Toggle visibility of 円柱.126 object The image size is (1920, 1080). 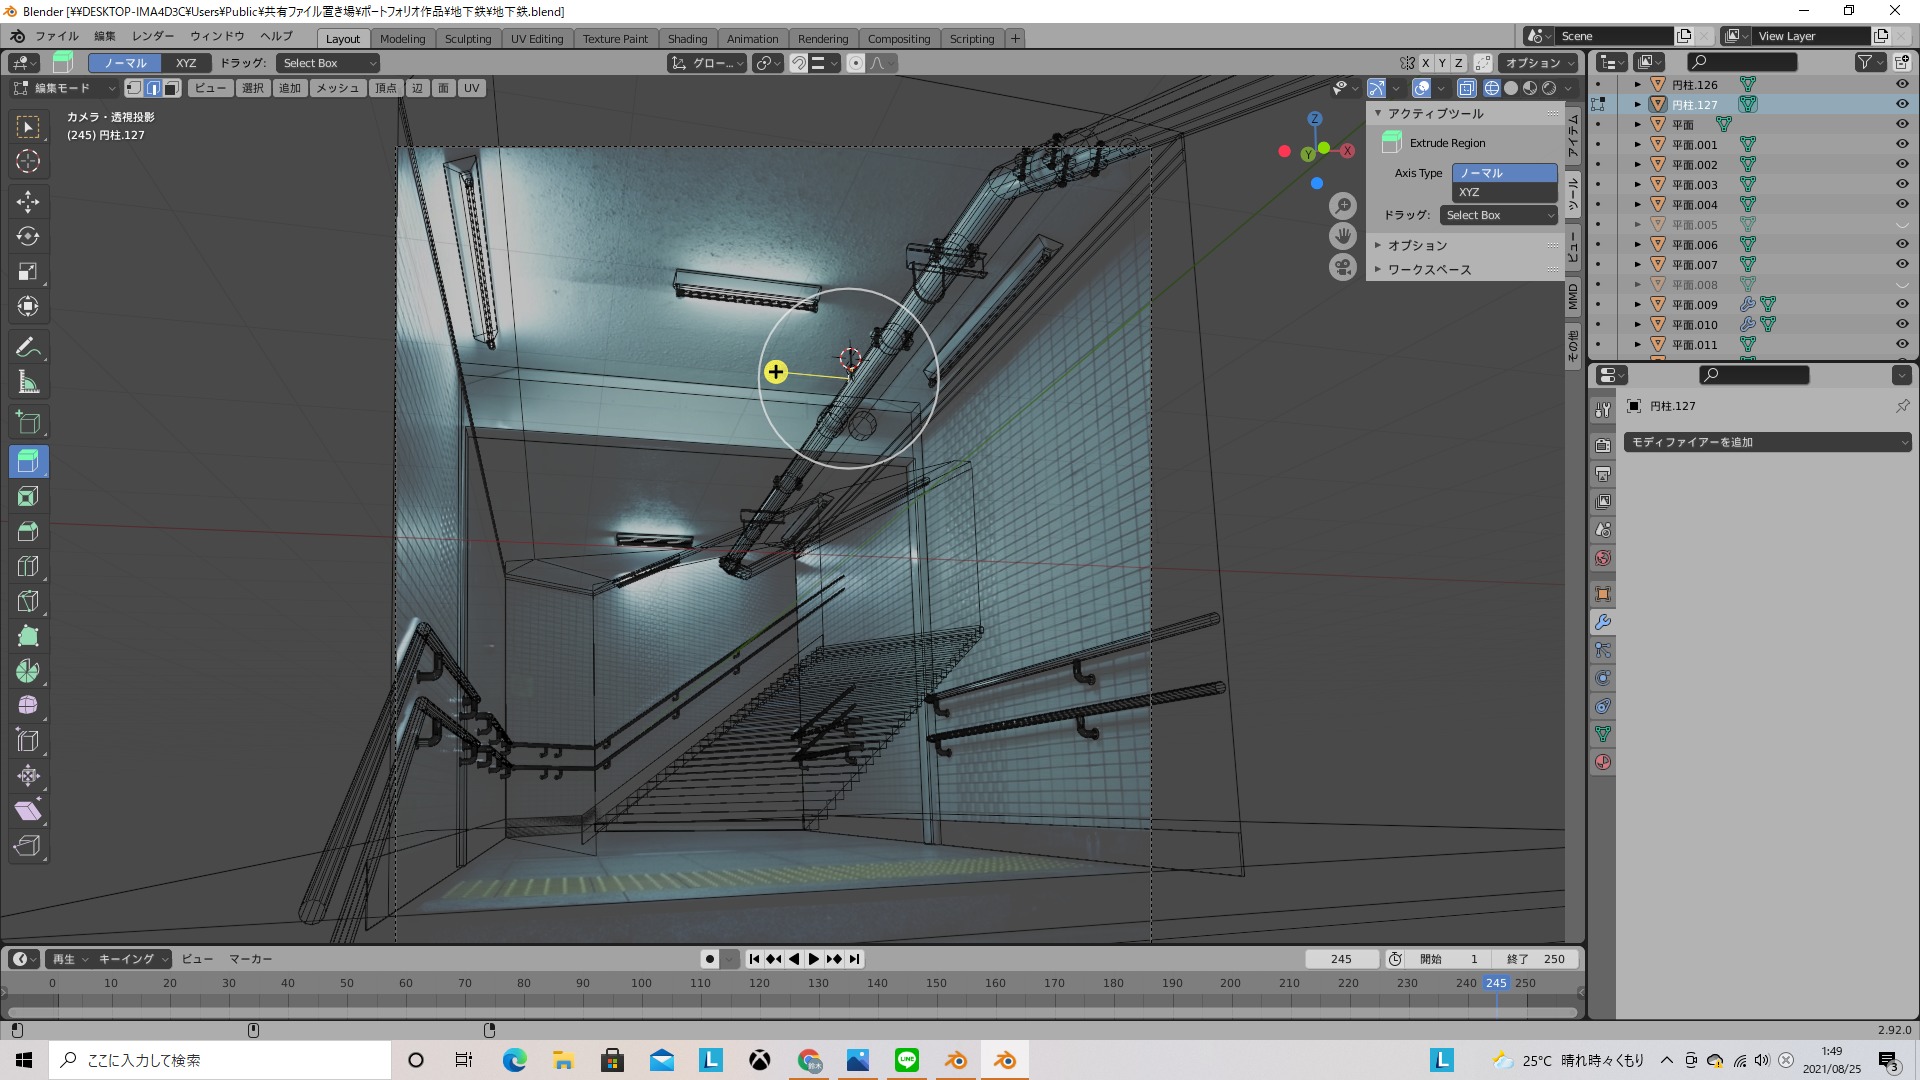point(1902,85)
